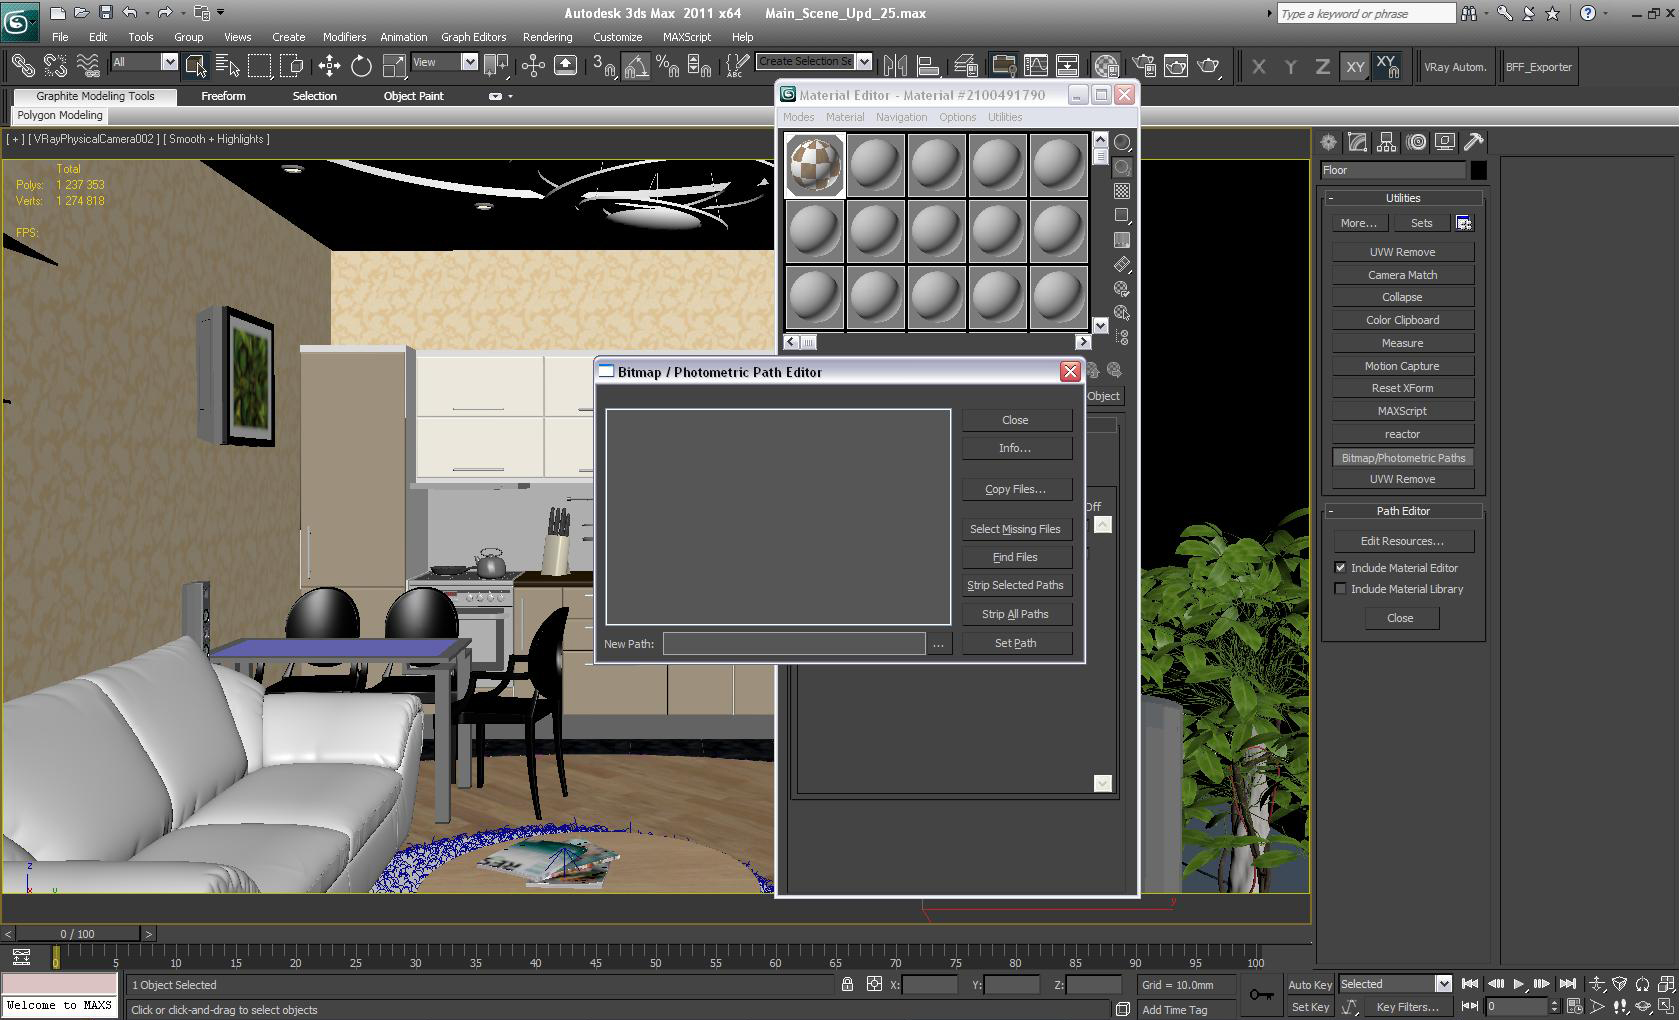This screenshot has width=1679, height=1020.
Task: Expand the 'Selected' key filter dropdown
Action: [1442, 984]
